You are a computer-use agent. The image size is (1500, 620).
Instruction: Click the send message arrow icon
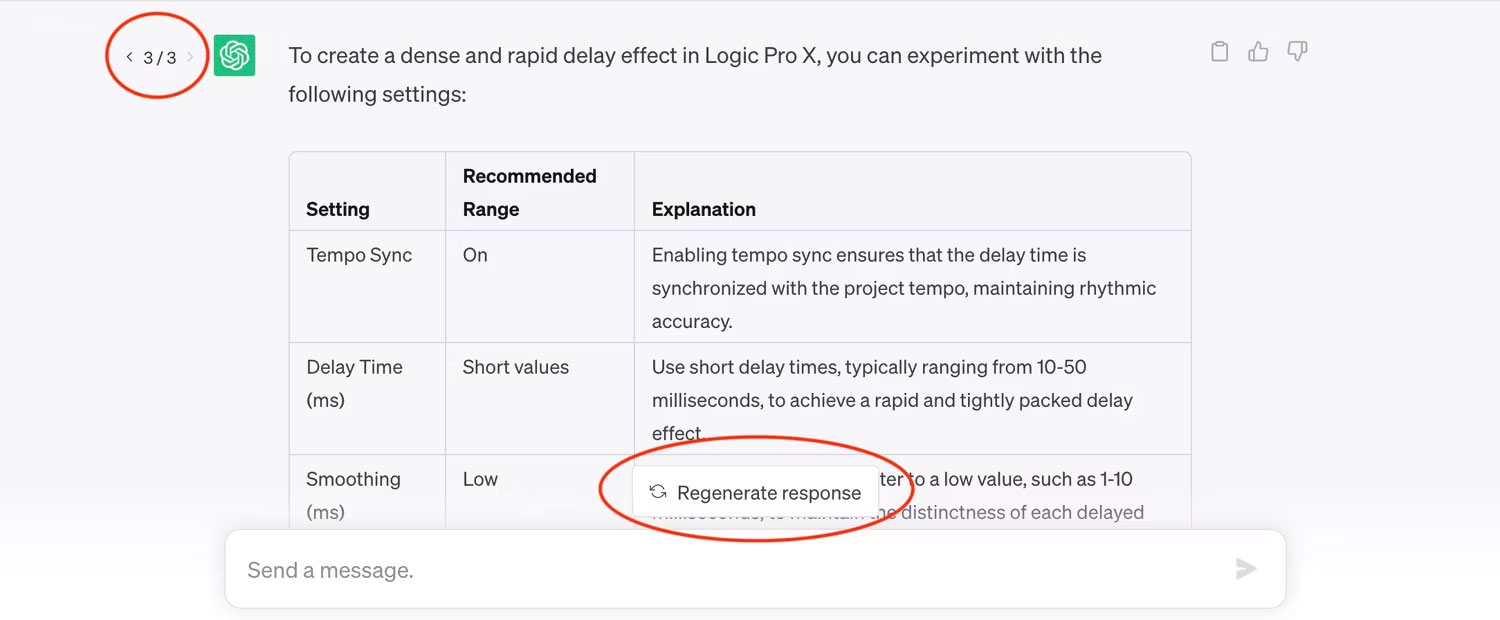click(x=1246, y=569)
